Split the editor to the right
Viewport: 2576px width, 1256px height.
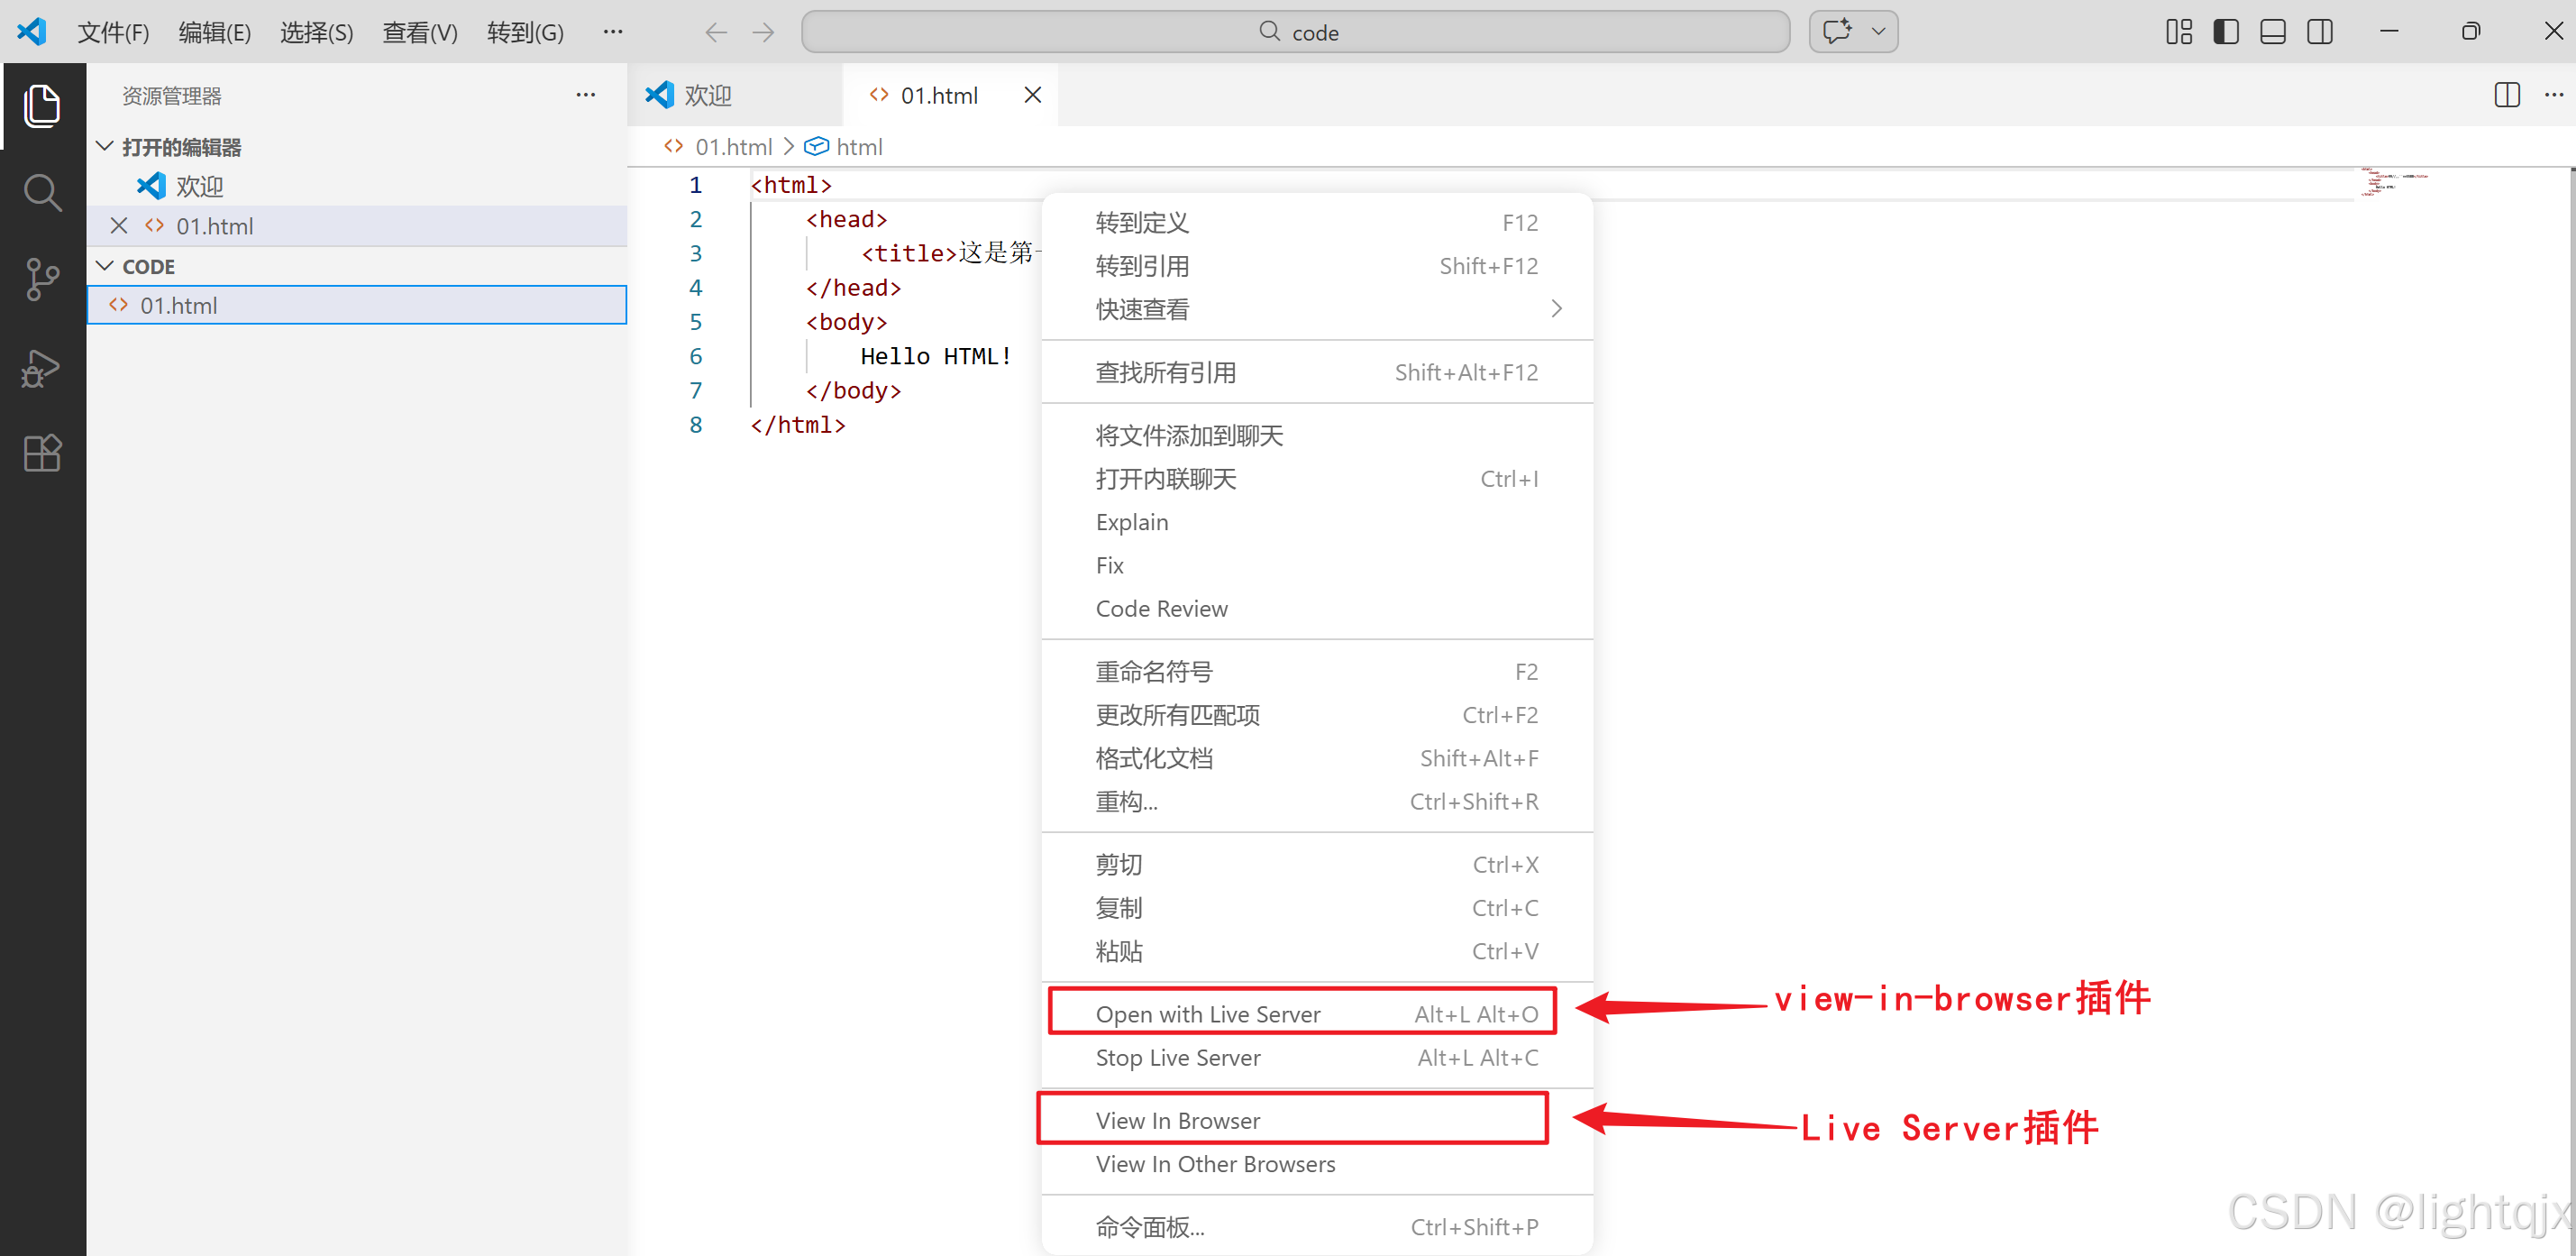pyautogui.click(x=2506, y=95)
